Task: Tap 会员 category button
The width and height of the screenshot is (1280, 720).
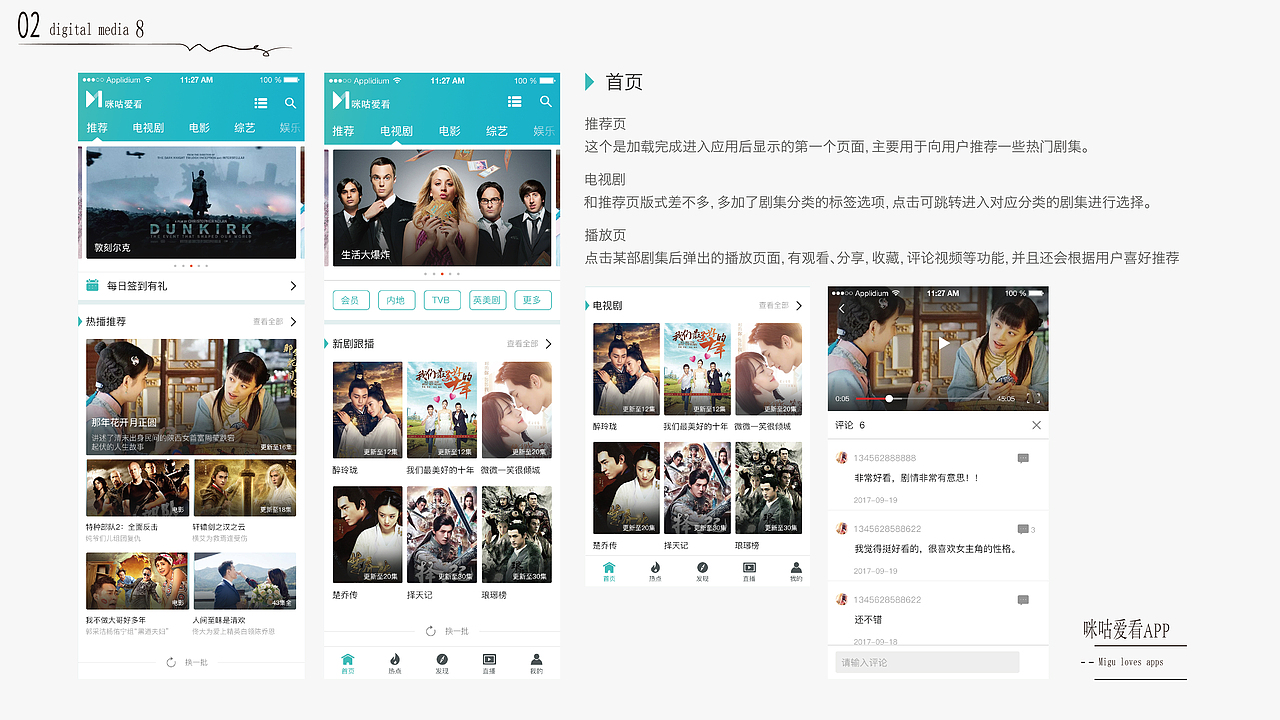Action: [x=350, y=300]
